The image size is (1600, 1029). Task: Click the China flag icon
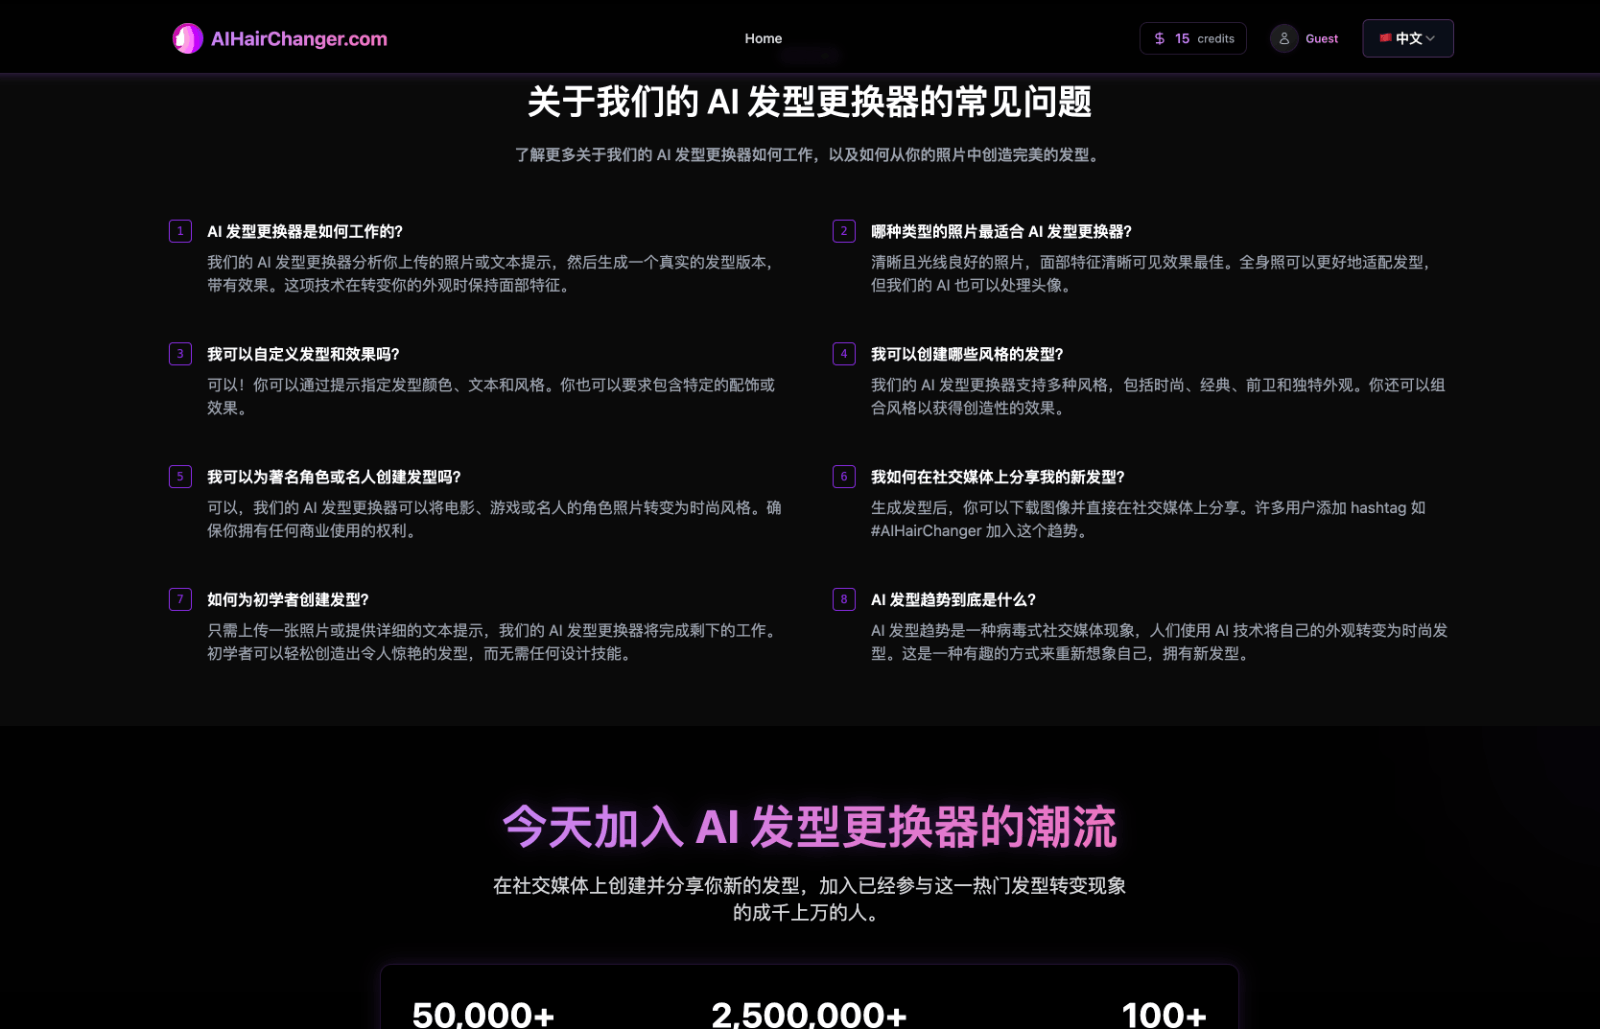point(1385,38)
